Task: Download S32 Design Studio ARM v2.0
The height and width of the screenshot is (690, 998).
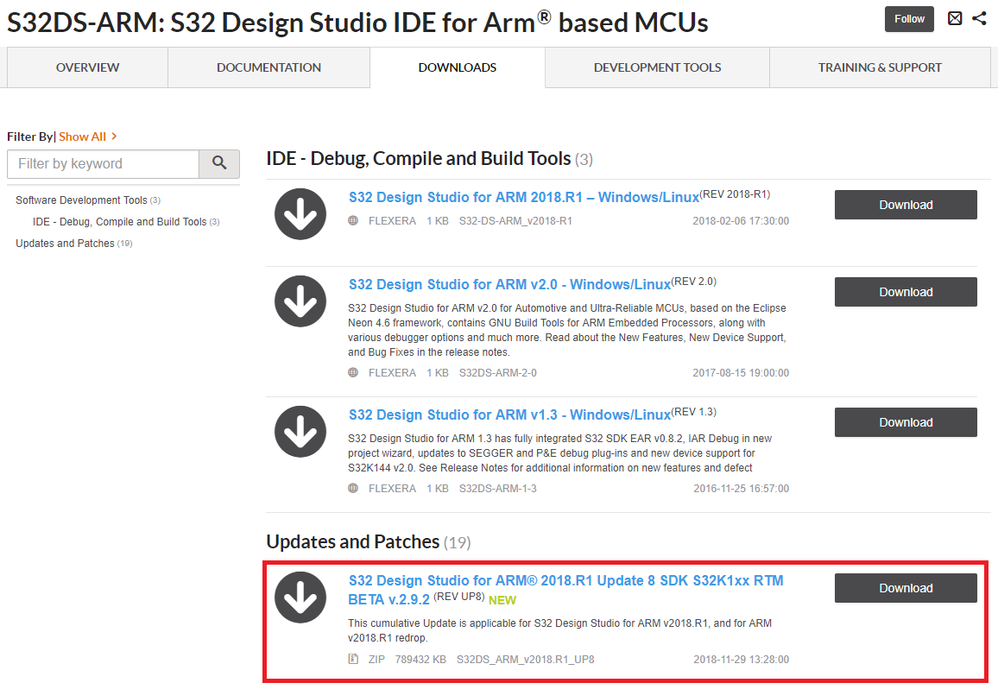Action: (x=906, y=292)
